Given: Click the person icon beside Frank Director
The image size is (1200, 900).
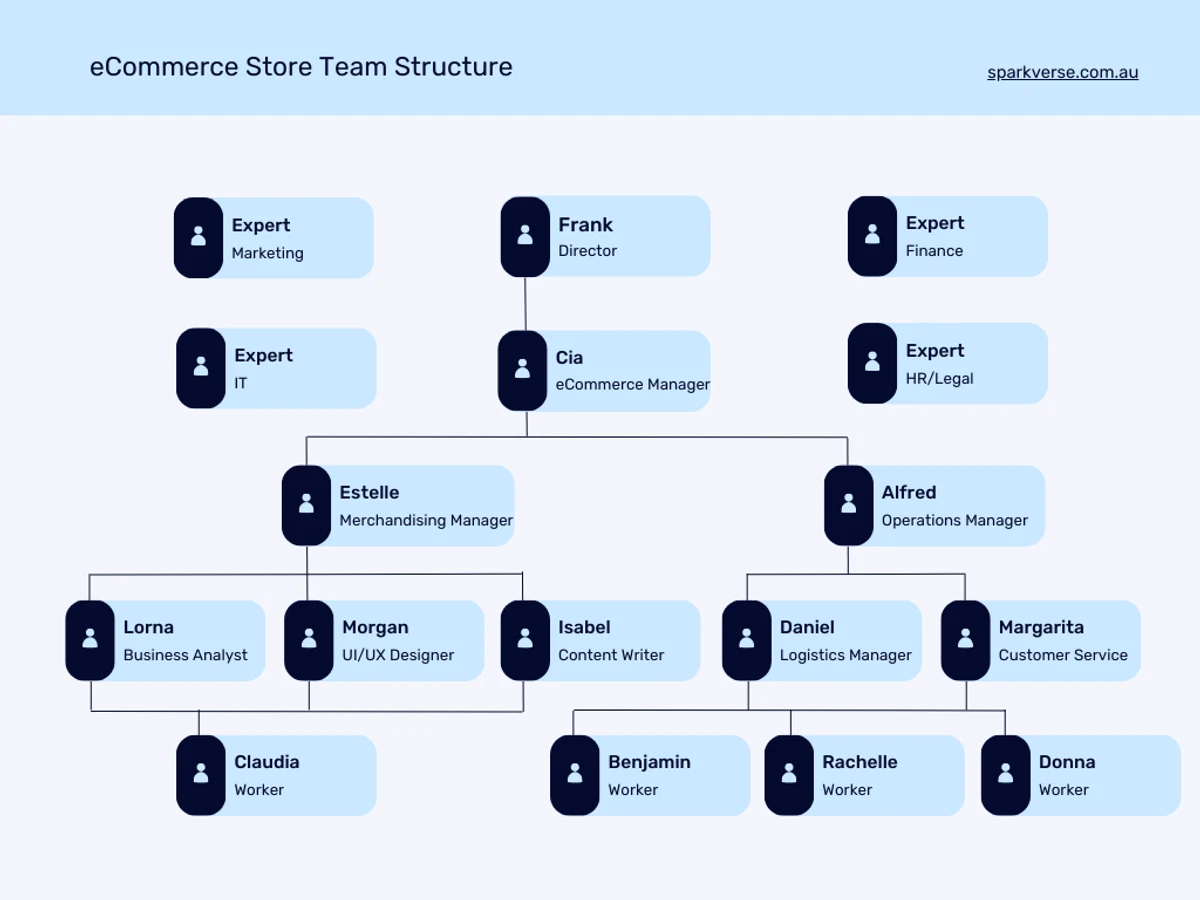Looking at the screenshot, I should (525, 237).
